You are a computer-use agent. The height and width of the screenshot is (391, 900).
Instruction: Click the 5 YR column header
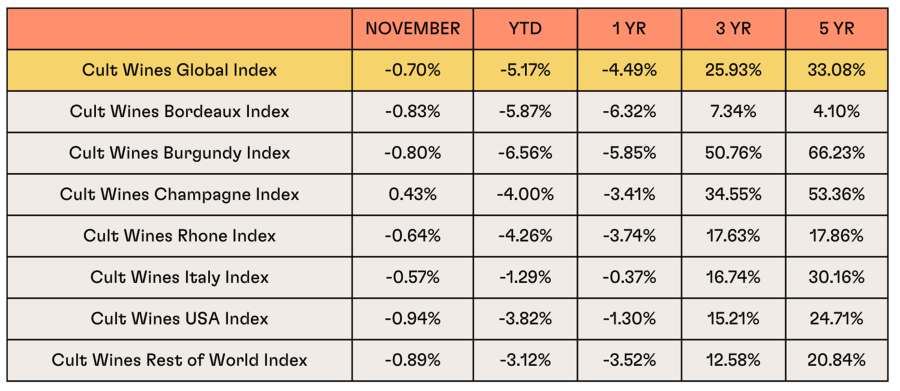click(x=837, y=29)
